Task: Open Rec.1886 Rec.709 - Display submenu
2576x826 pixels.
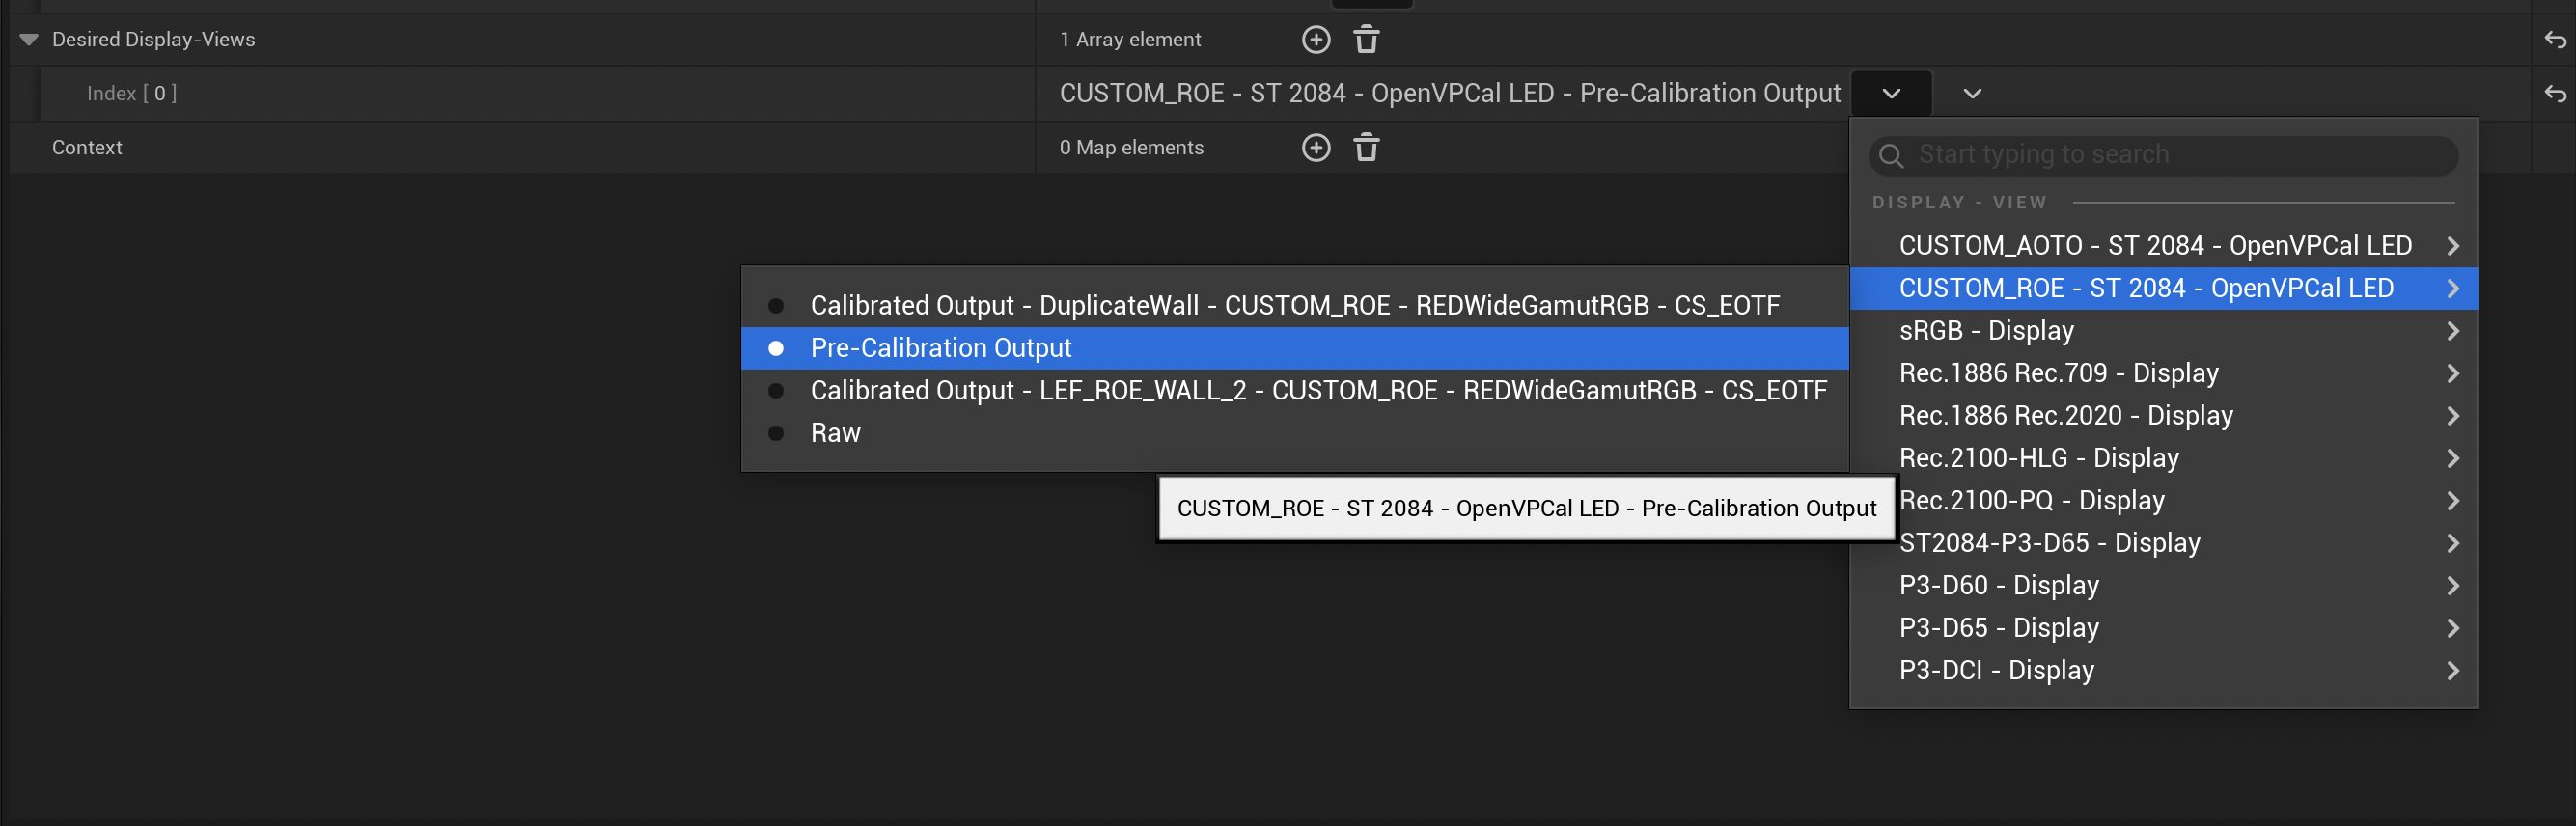Action: (x=2163, y=374)
